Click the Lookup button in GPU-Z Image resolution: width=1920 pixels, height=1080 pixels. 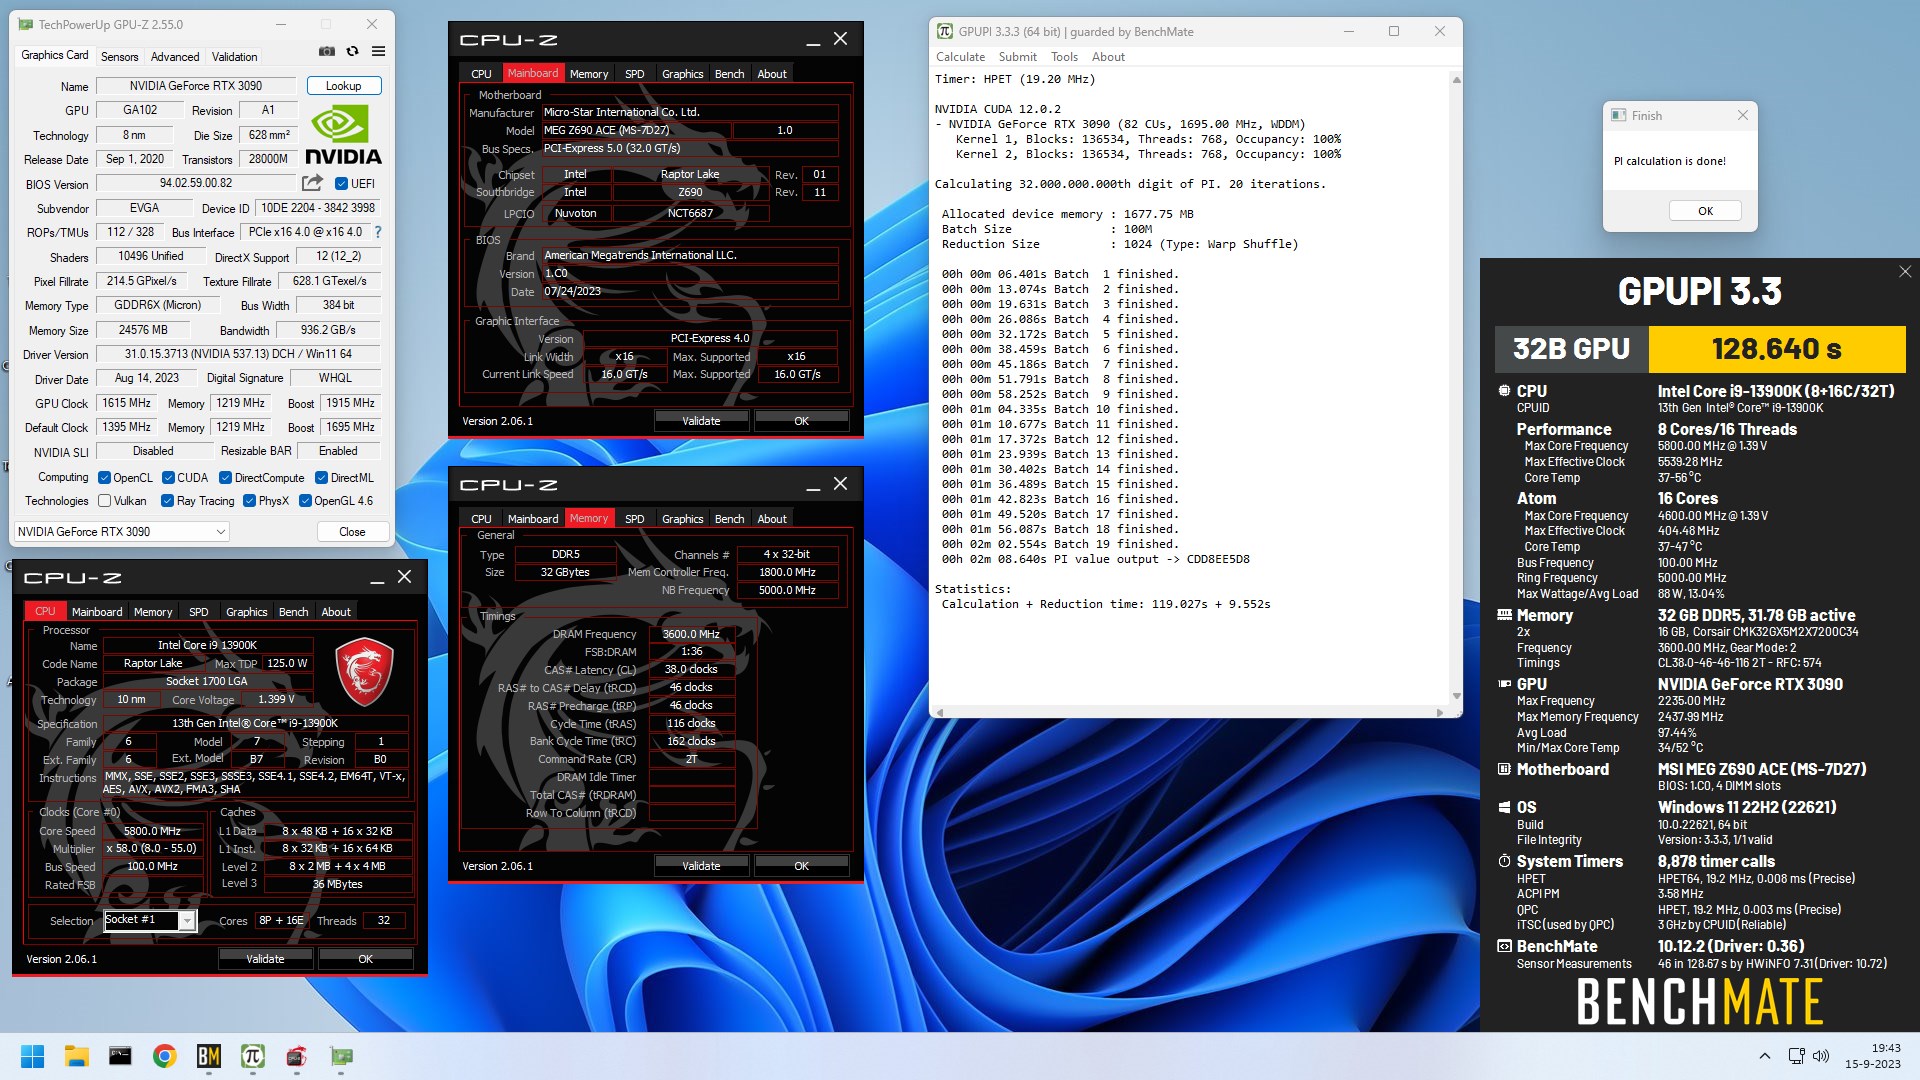pos(344,86)
